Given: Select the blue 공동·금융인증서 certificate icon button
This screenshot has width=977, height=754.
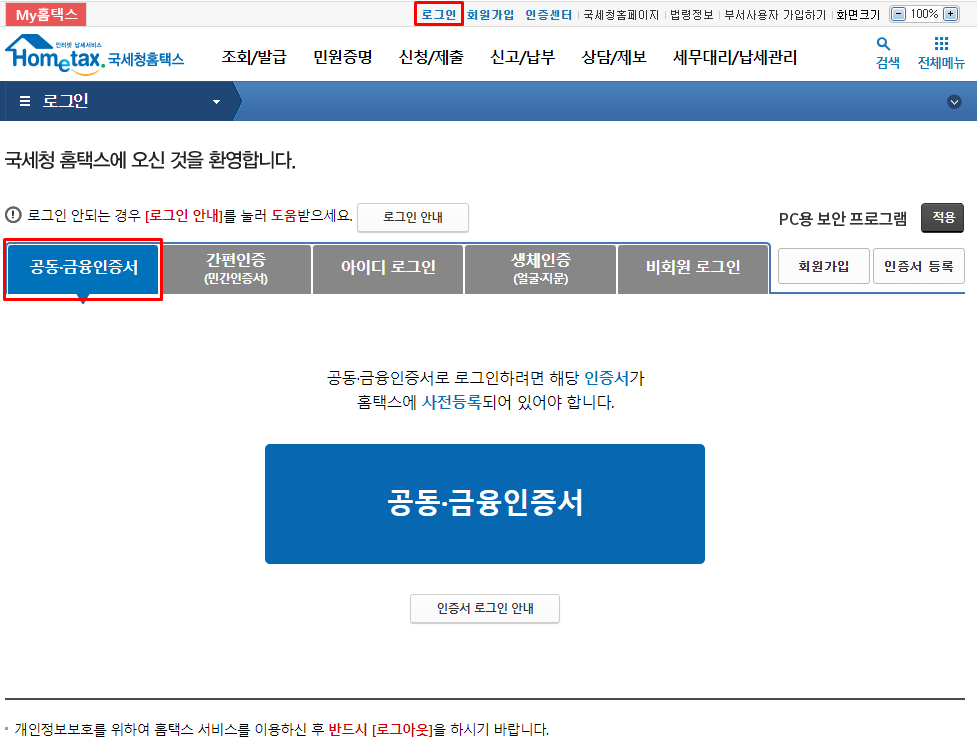Looking at the screenshot, I should (484, 503).
